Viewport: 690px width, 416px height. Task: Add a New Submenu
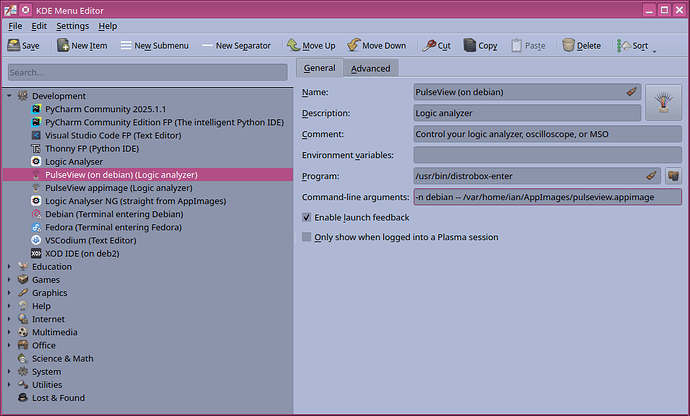click(x=154, y=45)
